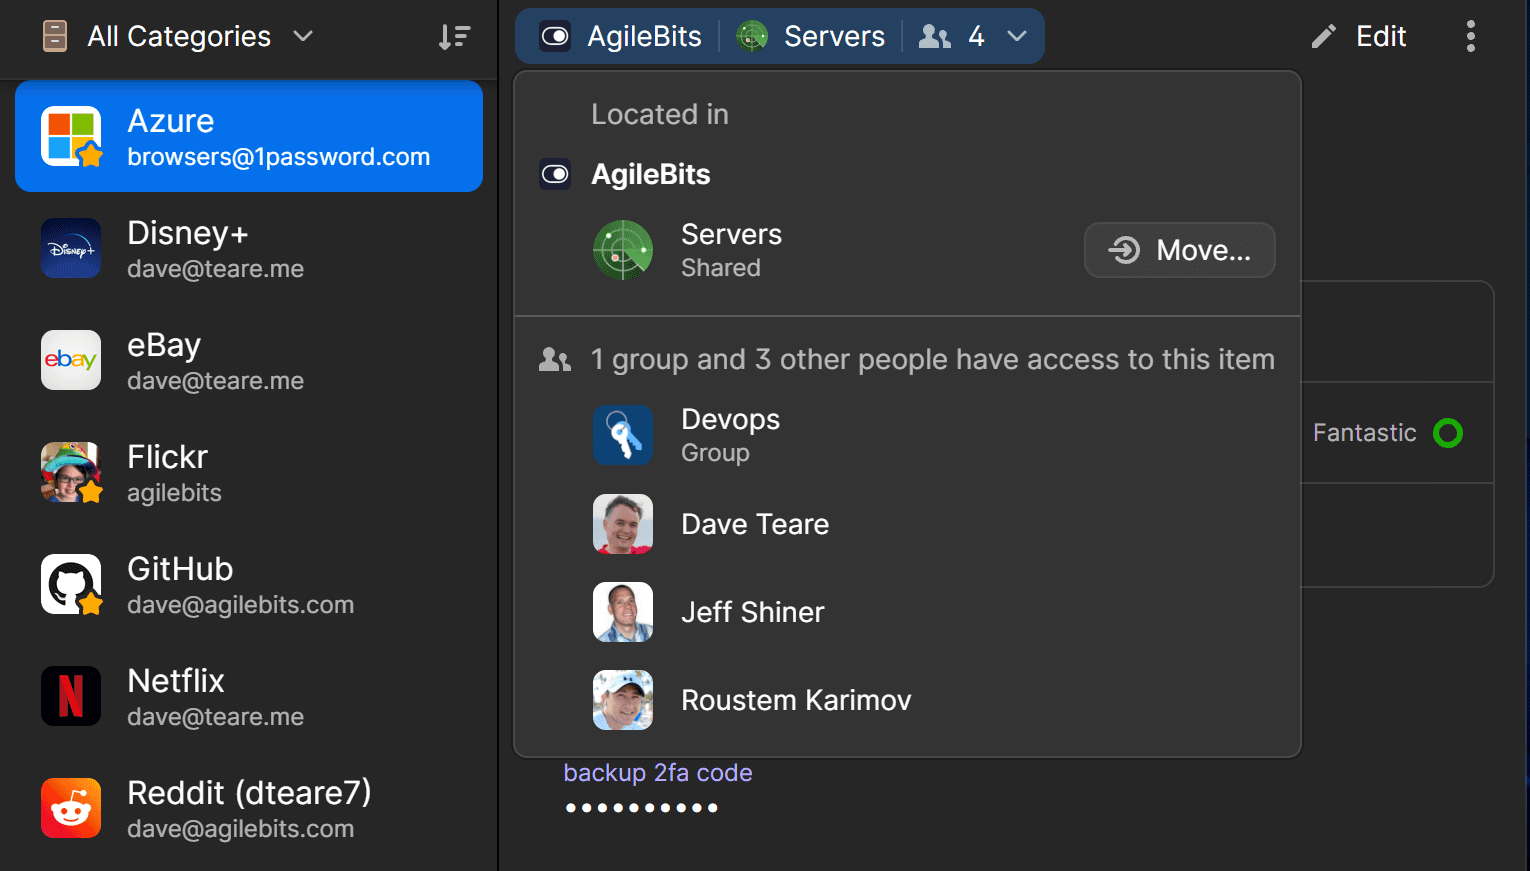Viewport: 1530px width, 871px height.
Task: Expand the chevron next to the shared count 4
Action: 1018,35
